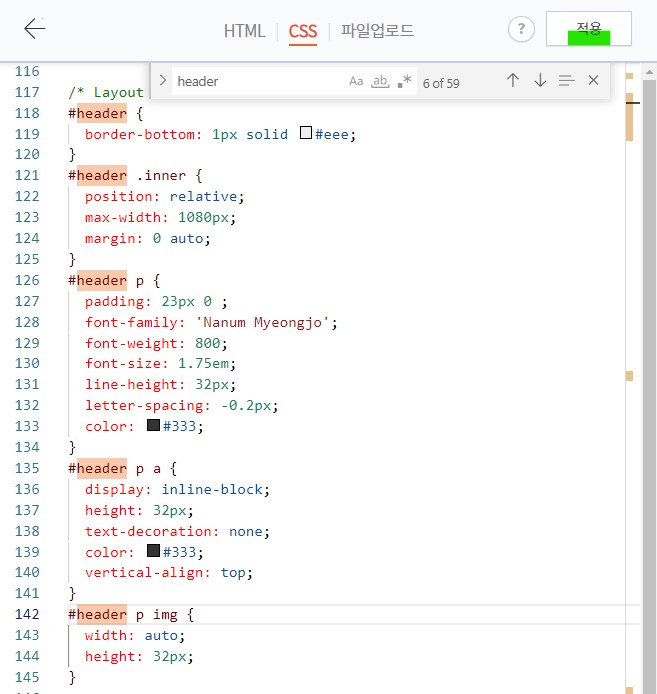
Task: Click the inline-block display value
Action: point(212,490)
